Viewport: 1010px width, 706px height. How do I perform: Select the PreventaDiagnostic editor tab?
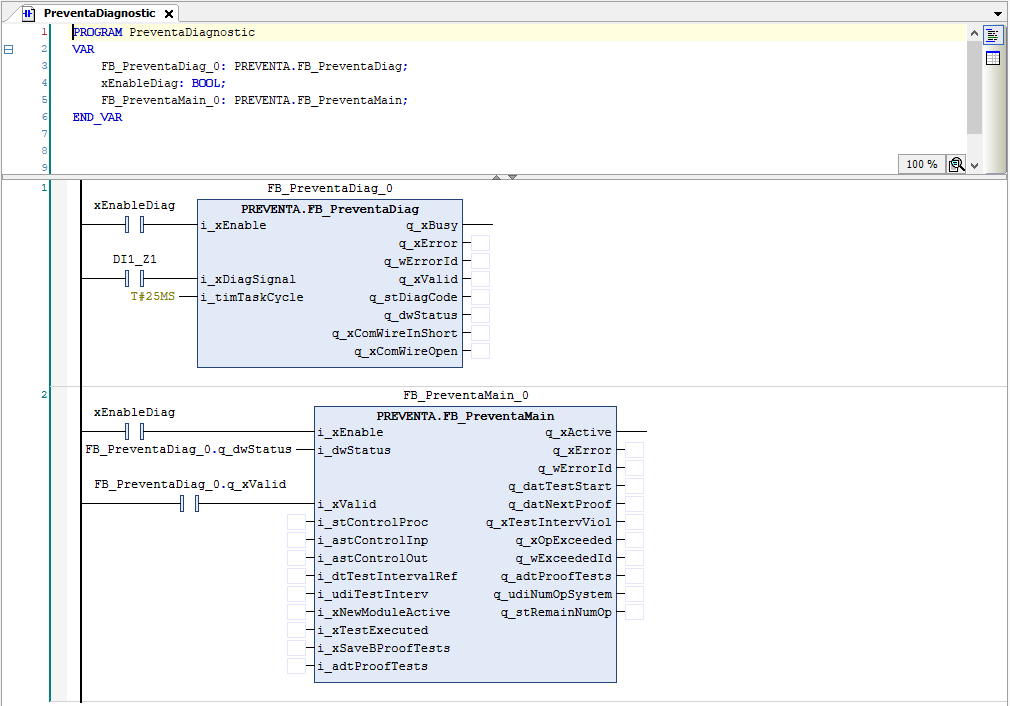[x=99, y=14]
